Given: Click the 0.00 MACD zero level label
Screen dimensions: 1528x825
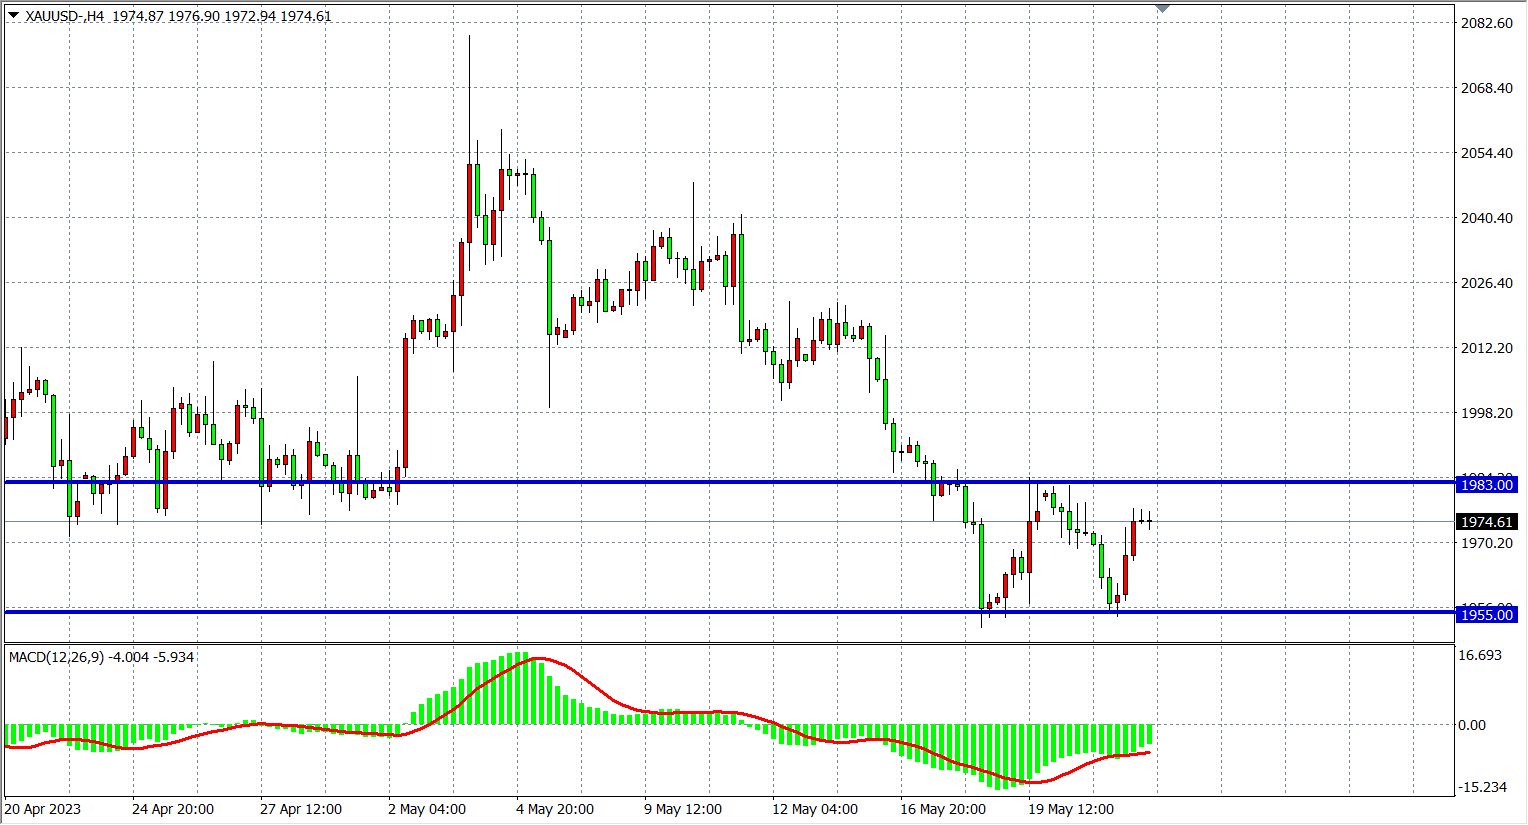Looking at the screenshot, I should tap(1472, 725).
